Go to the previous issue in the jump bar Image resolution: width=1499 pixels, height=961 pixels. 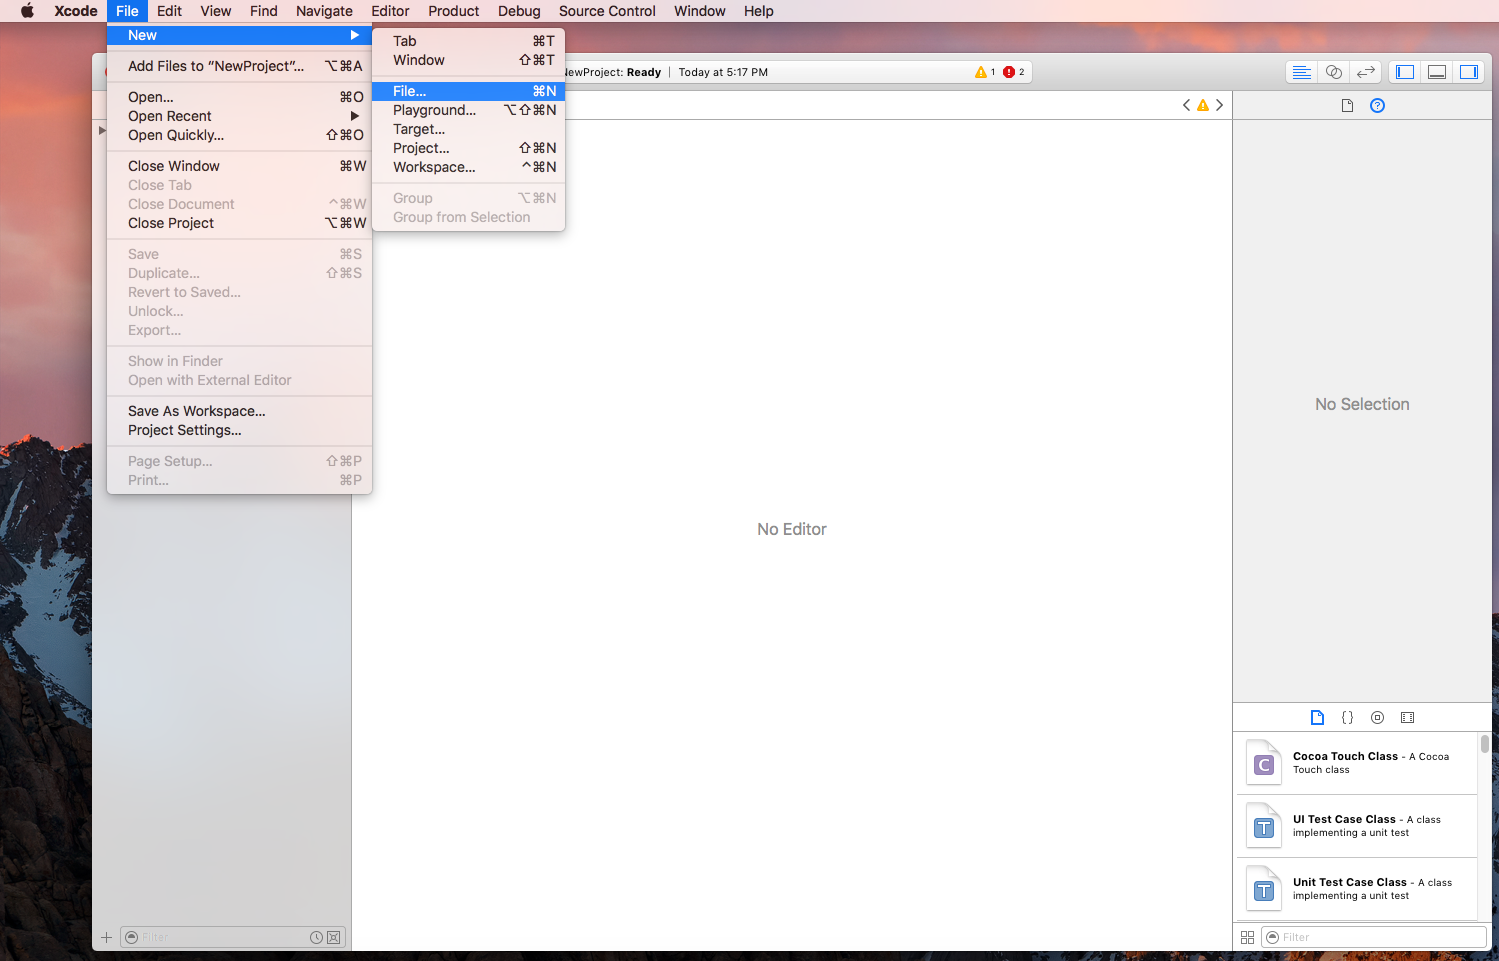pos(1186,105)
